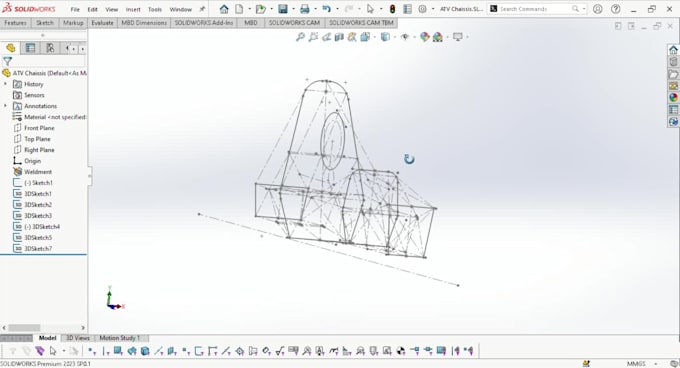
Task: Save the document with the floppy icon
Action: point(283,9)
